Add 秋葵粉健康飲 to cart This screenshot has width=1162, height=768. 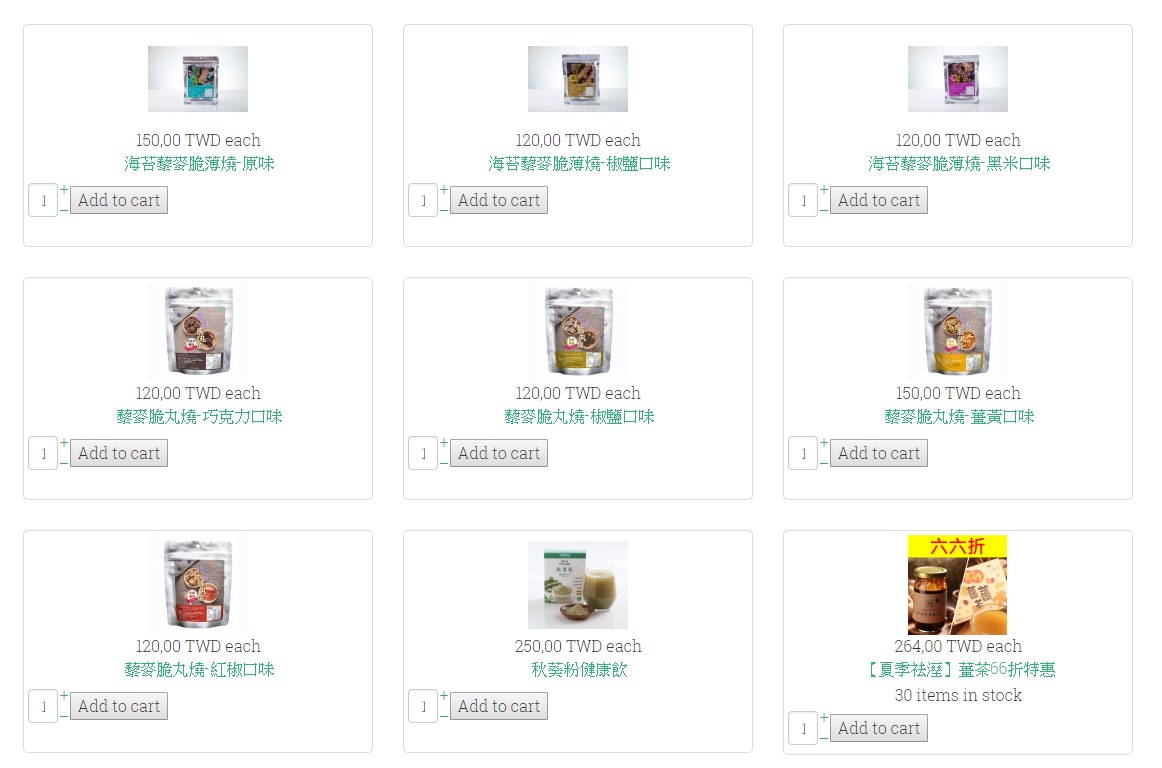click(x=499, y=706)
